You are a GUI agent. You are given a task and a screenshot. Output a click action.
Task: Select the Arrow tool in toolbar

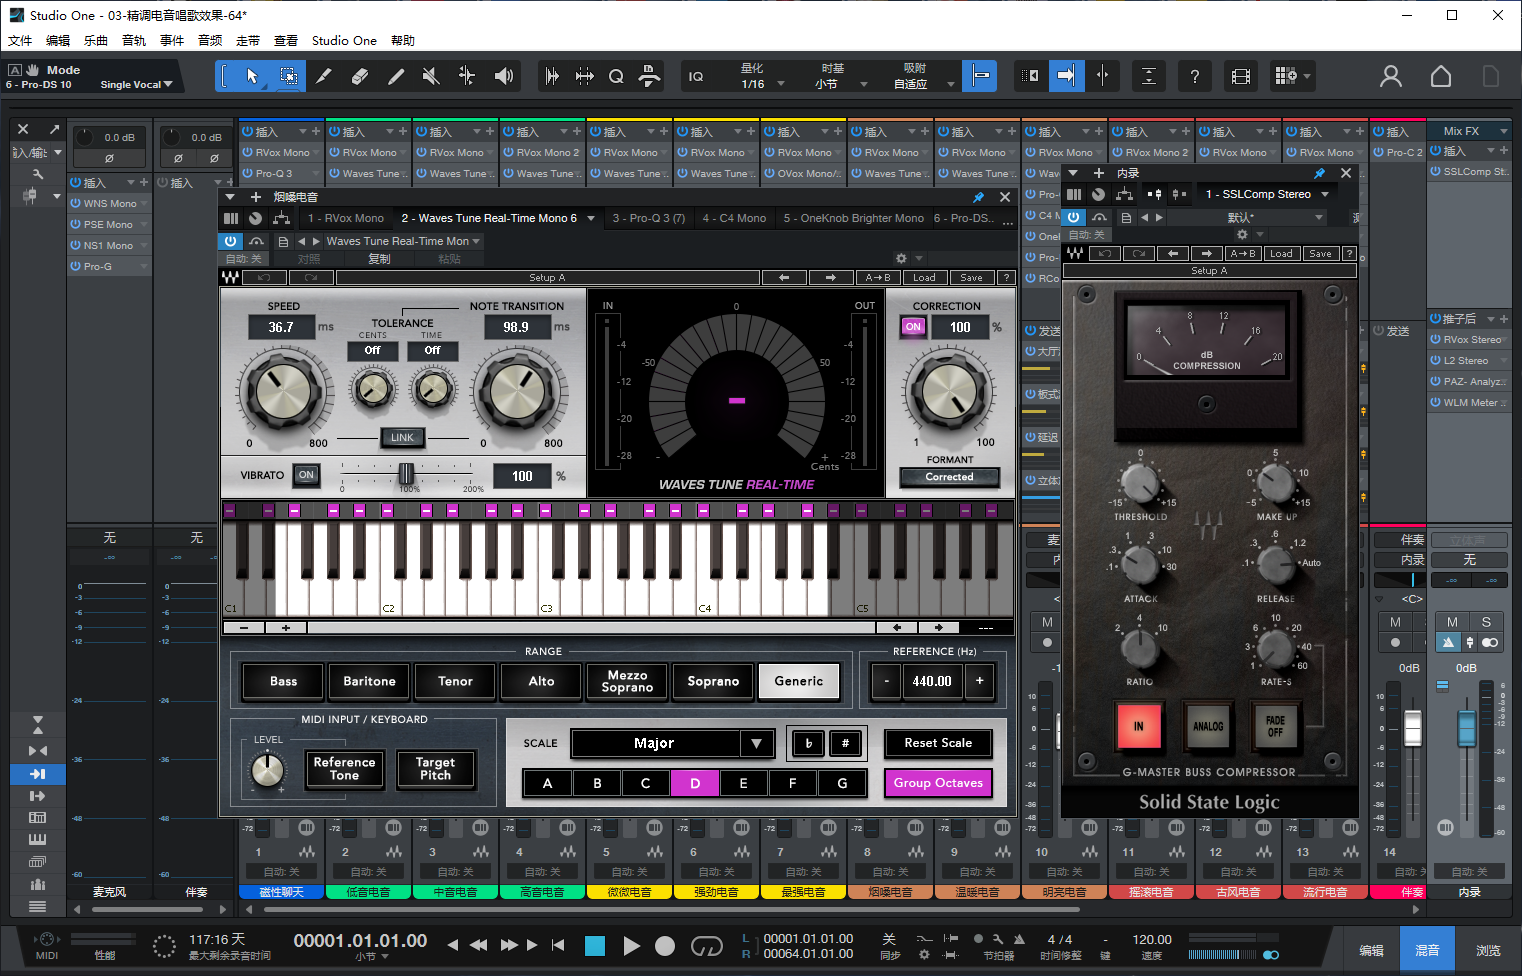[x=252, y=76]
